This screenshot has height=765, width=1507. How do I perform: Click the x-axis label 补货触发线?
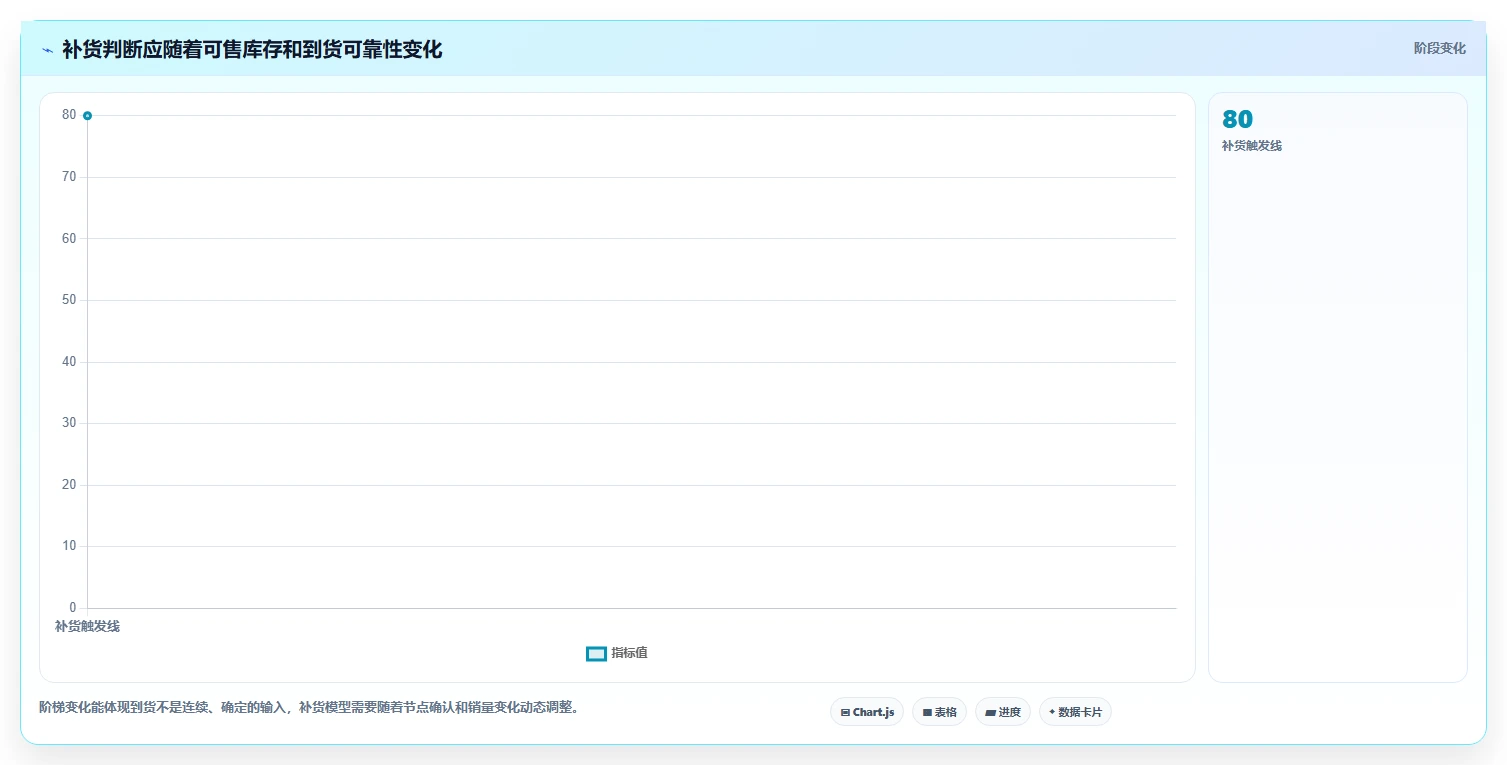pyautogui.click(x=87, y=626)
